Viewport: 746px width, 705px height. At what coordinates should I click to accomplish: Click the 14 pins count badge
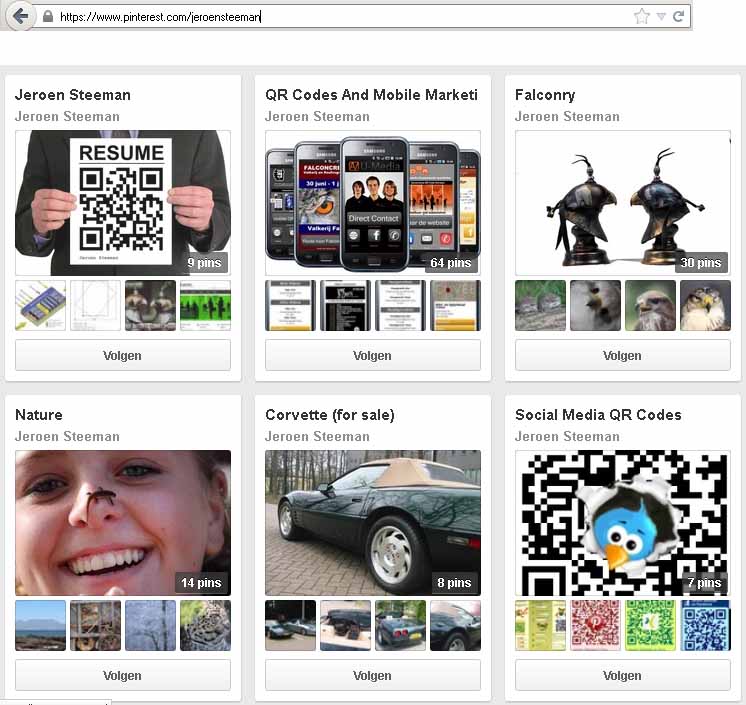point(201,582)
